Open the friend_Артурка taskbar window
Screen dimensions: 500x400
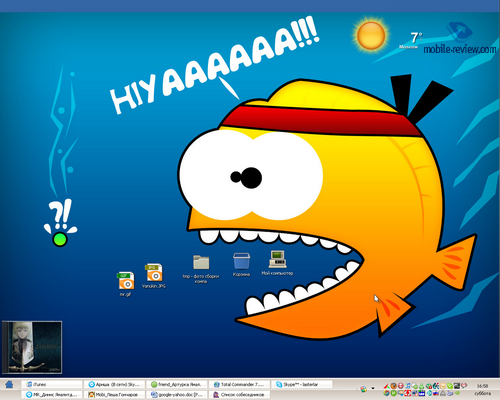pyautogui.click(x=177, y=384)
